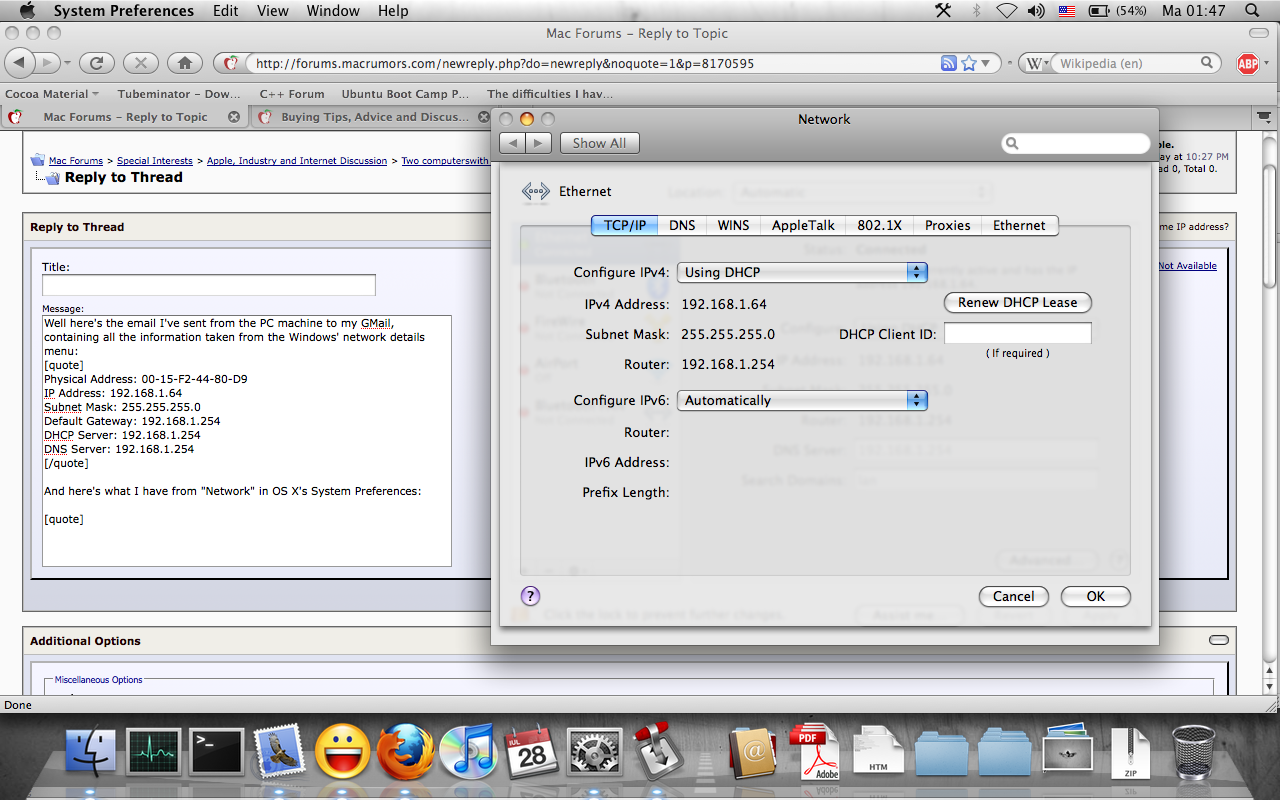This screenshot has height=800, width=1280.
Task: Open the Apple menu
Action: [x=27, y=11]
